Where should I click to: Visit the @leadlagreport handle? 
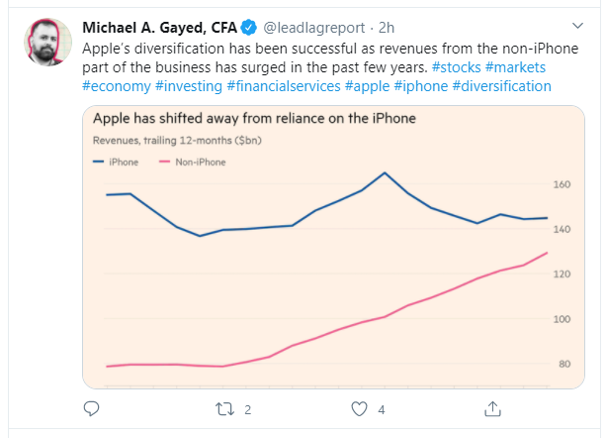pos(314,24)
